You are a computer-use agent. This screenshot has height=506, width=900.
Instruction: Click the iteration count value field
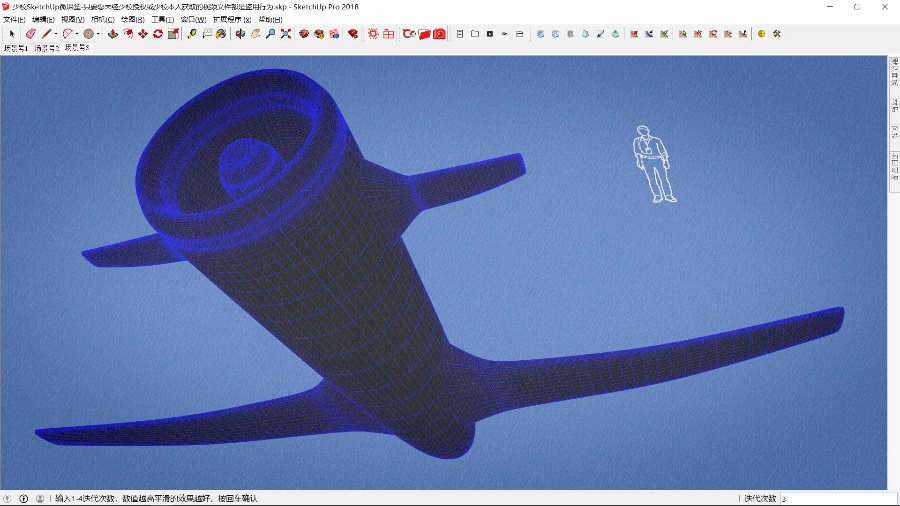838,499
